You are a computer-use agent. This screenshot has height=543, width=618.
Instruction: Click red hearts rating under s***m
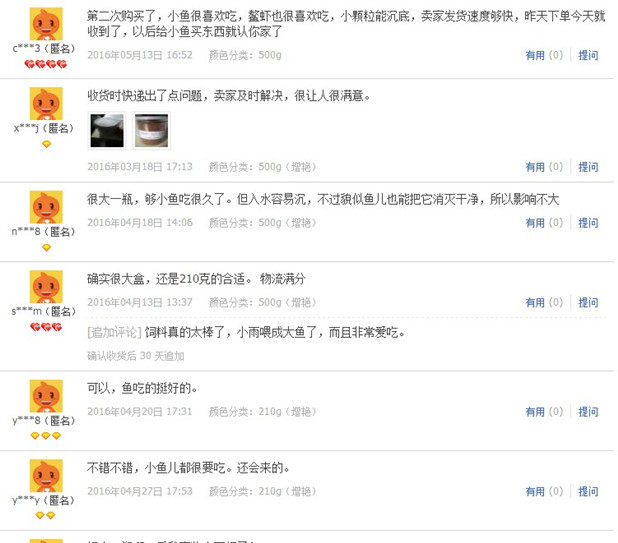tap(46, 327)
